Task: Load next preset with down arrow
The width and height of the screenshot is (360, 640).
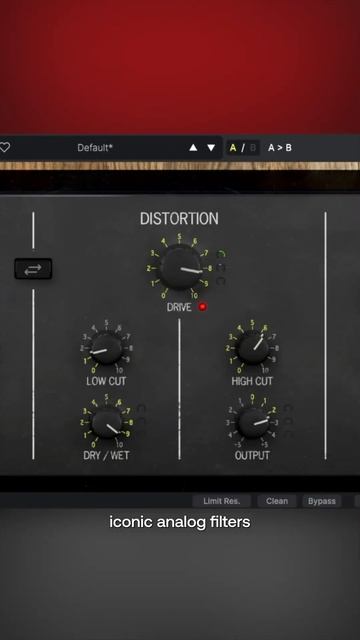Action: (211, 148)
